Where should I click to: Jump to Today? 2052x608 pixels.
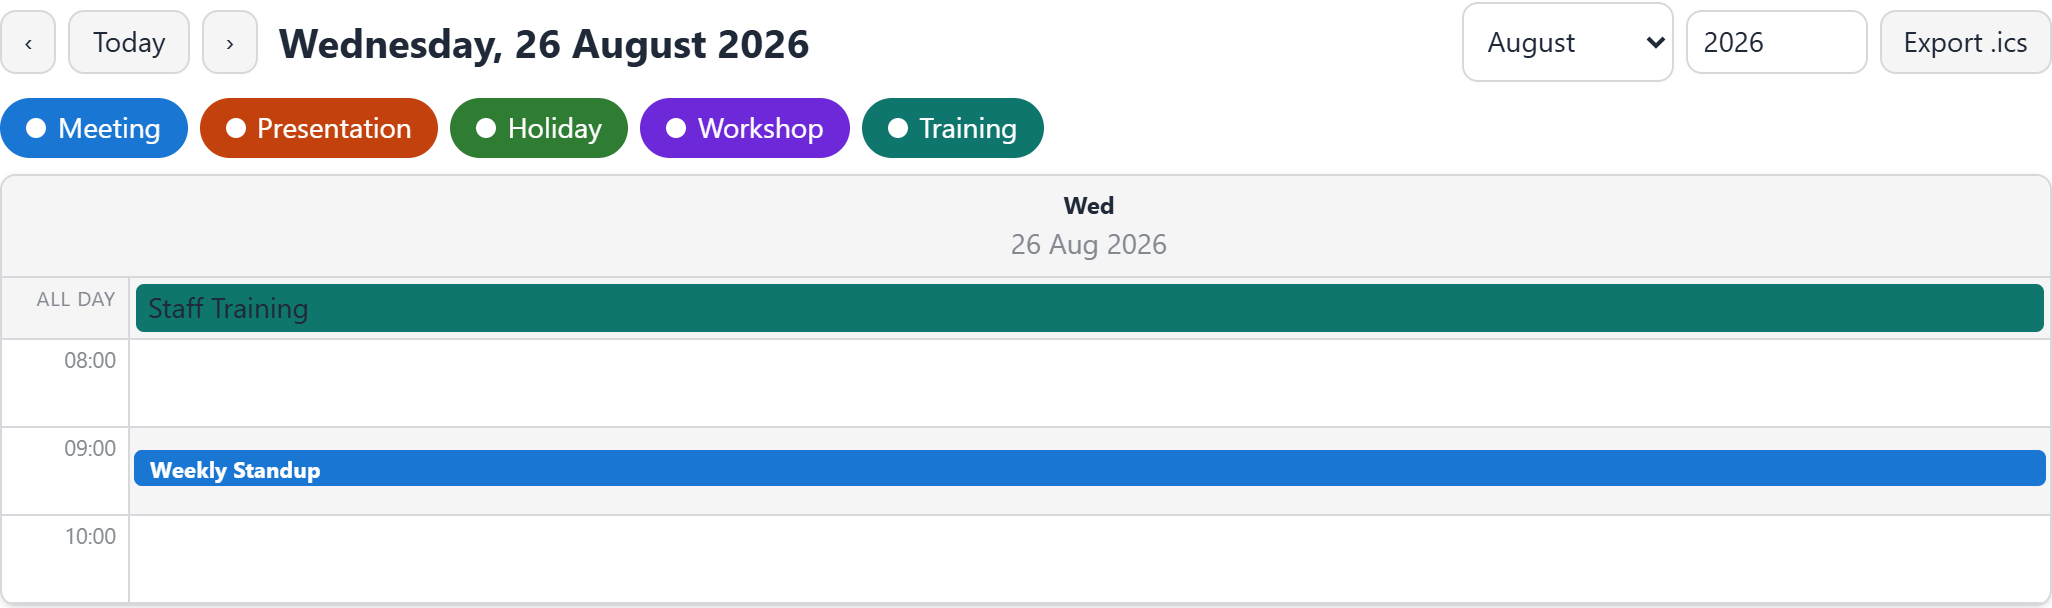(x=129, y=42)
